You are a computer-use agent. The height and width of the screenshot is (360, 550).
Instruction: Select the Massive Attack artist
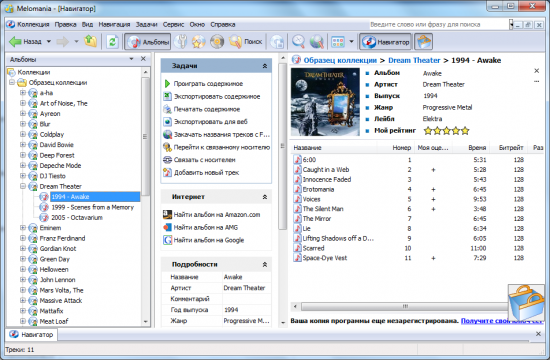[61, 301]
